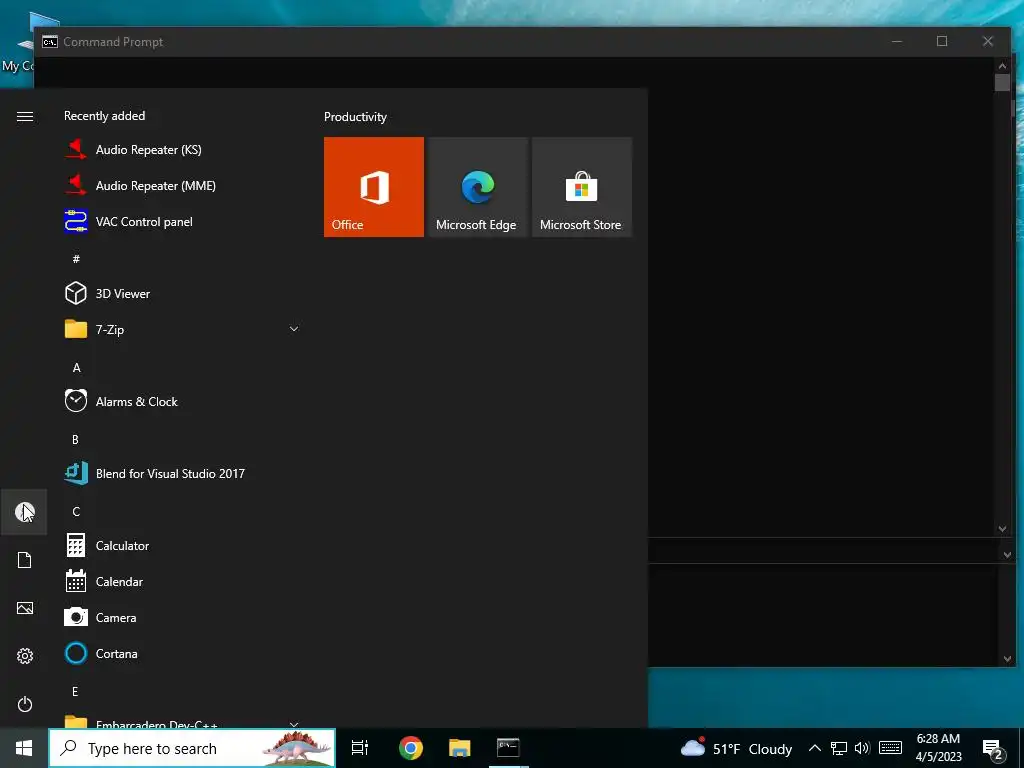
Task: Minimize the Command Prompt window
Action: point(897,41)
